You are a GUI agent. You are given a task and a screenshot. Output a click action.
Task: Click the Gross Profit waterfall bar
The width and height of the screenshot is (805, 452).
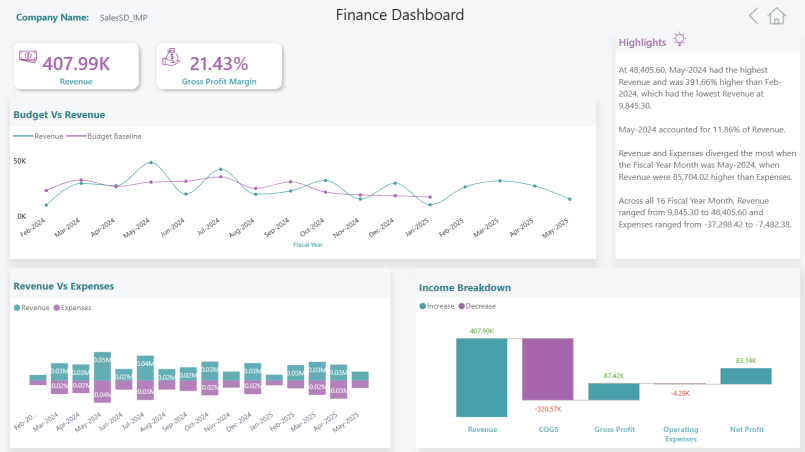pos(614,391)
